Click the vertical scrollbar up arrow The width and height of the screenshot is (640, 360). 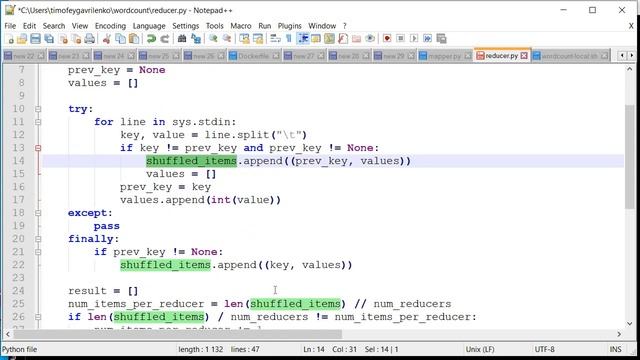click(629, 69)
